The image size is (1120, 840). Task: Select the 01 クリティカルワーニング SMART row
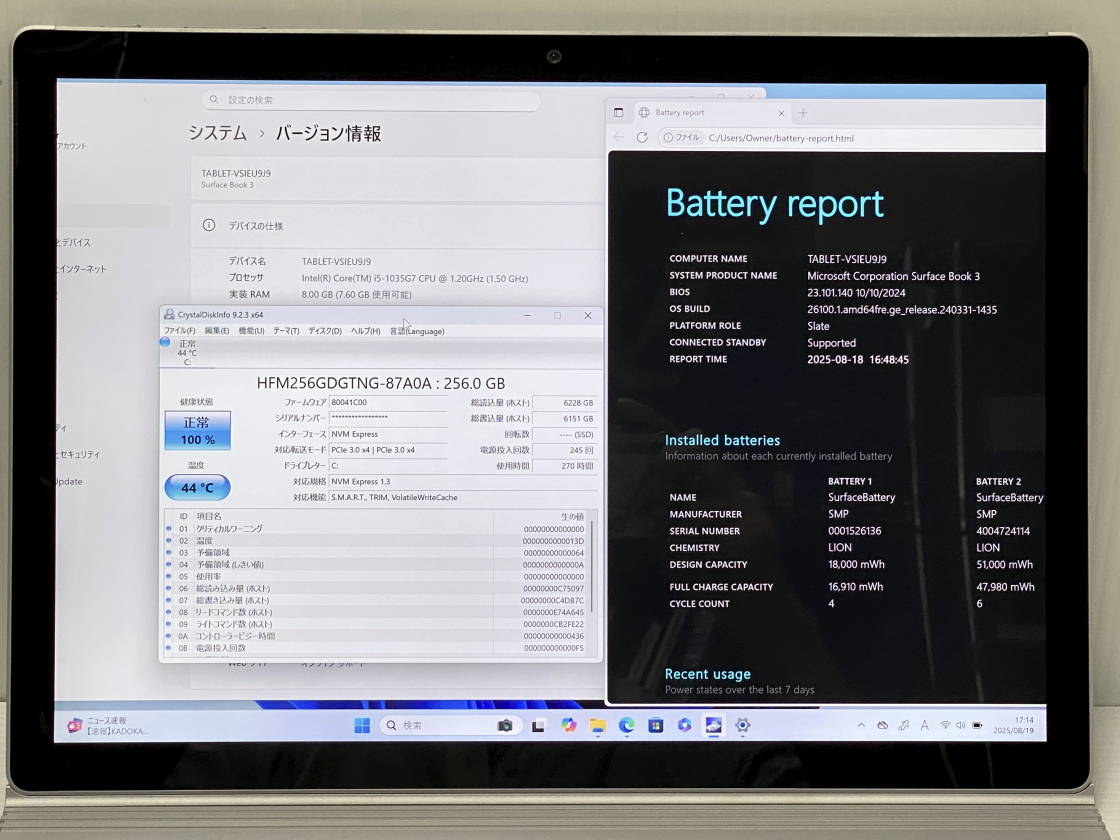click(x=376, y=529)
